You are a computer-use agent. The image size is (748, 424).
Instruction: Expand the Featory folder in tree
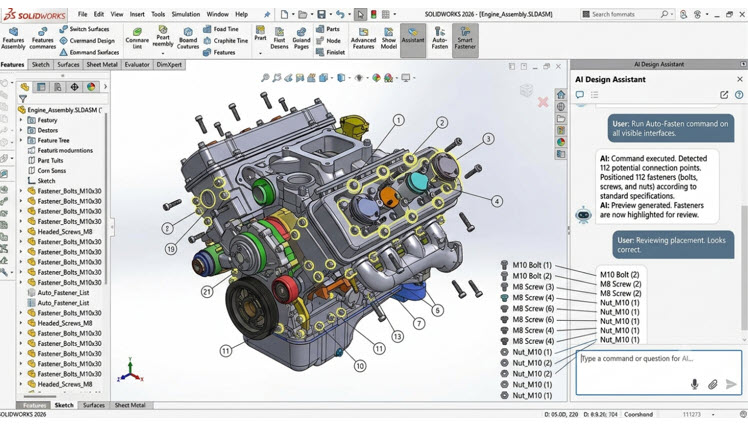pos(21,120)
